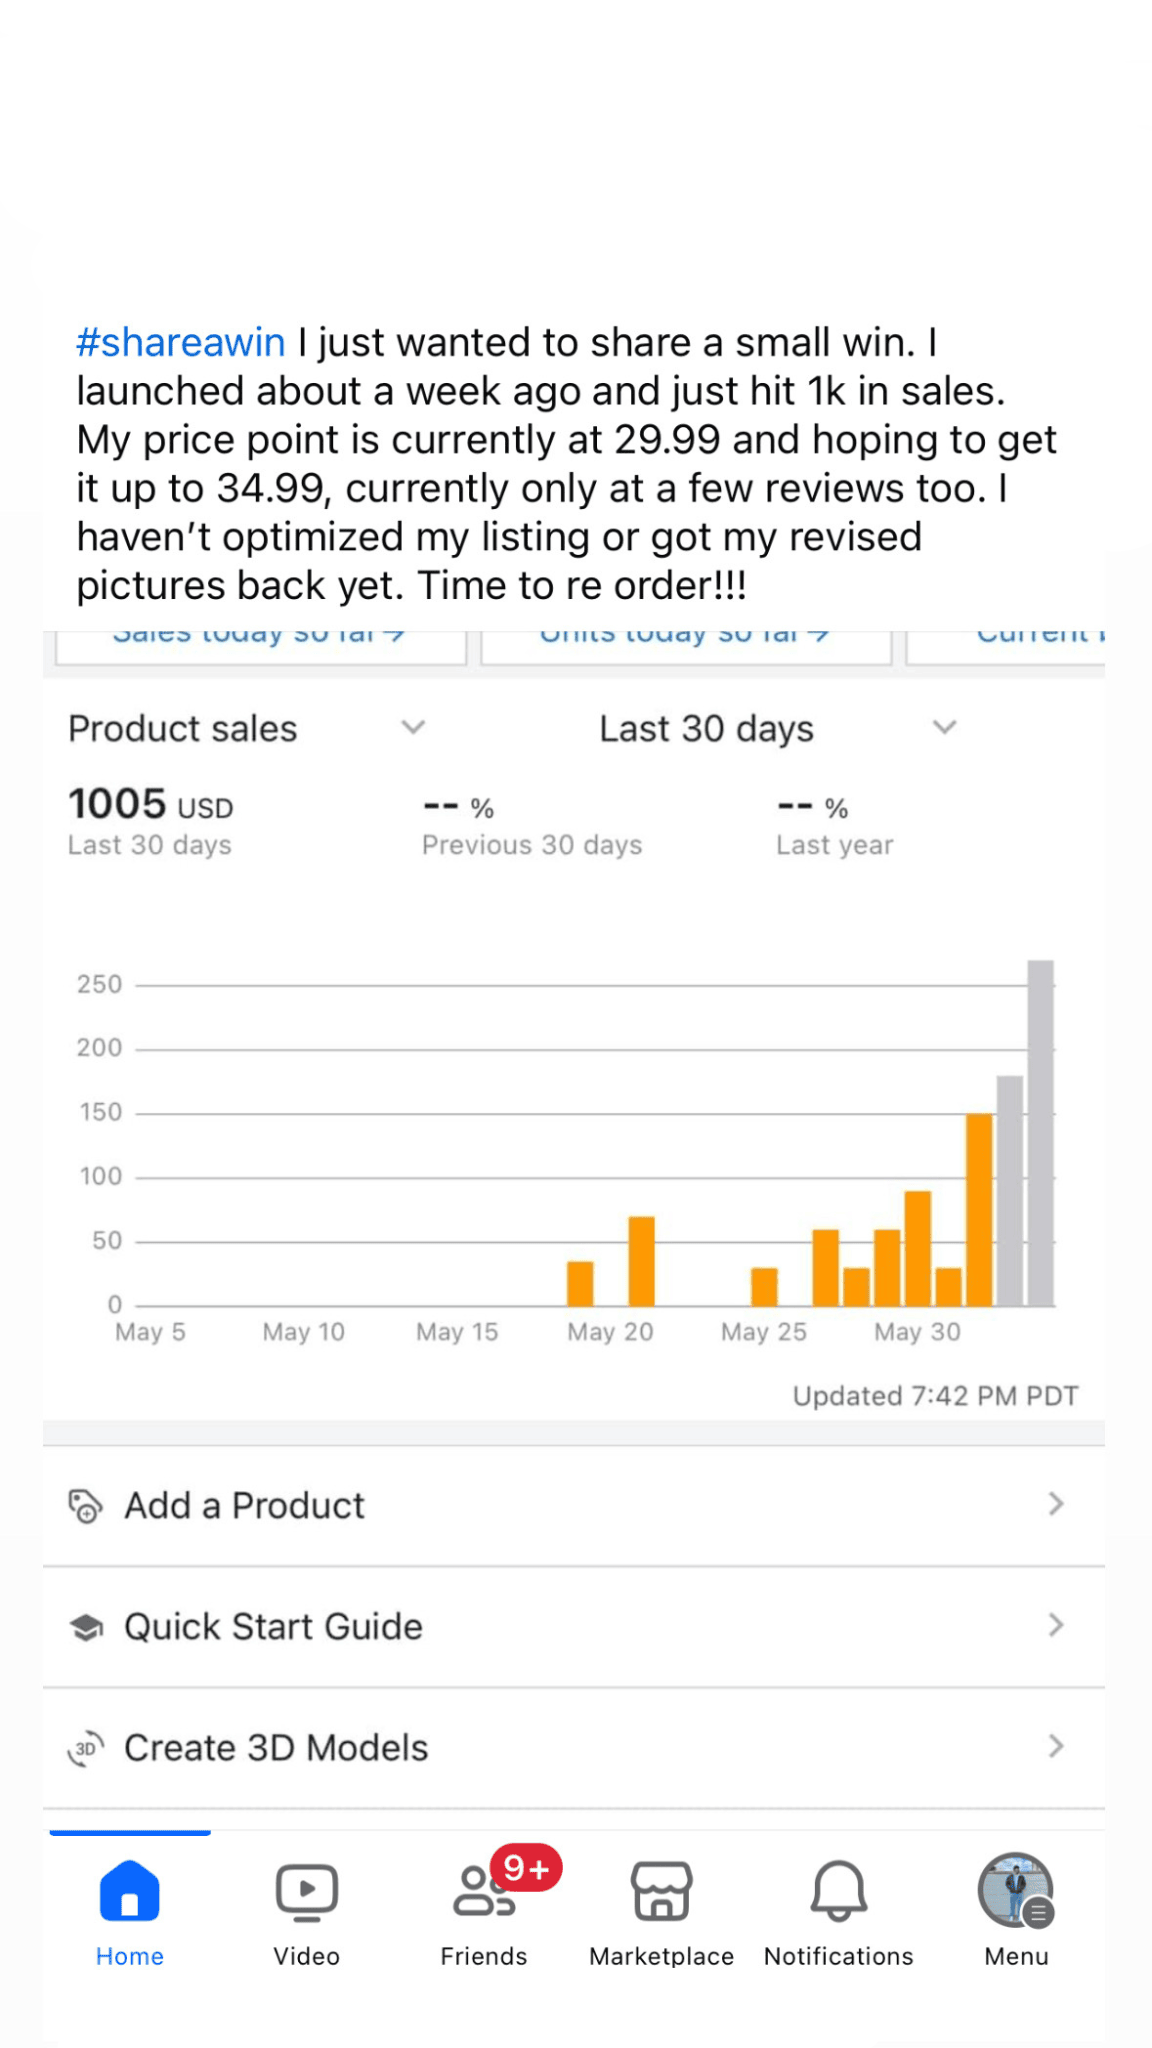1152x2048 pixels.
Task: Expand the Product sales dropdown
Action: 413,727
